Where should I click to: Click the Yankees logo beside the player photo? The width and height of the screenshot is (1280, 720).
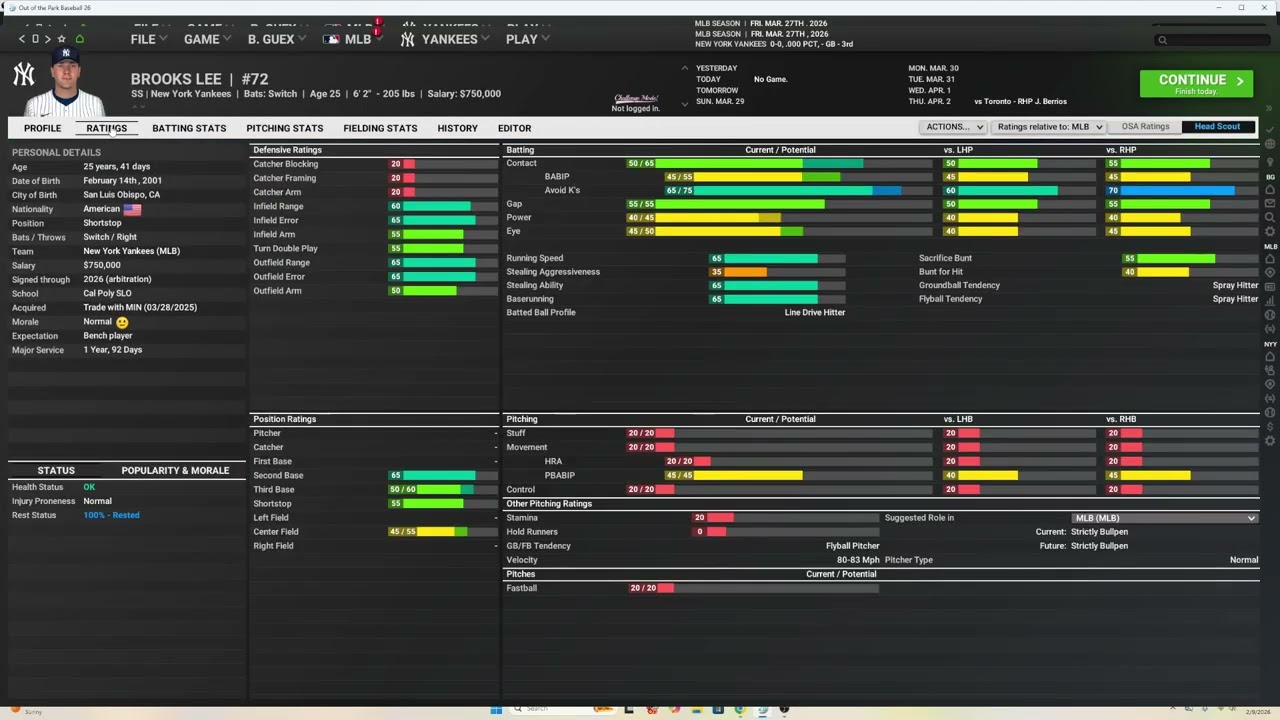point(23,74)
